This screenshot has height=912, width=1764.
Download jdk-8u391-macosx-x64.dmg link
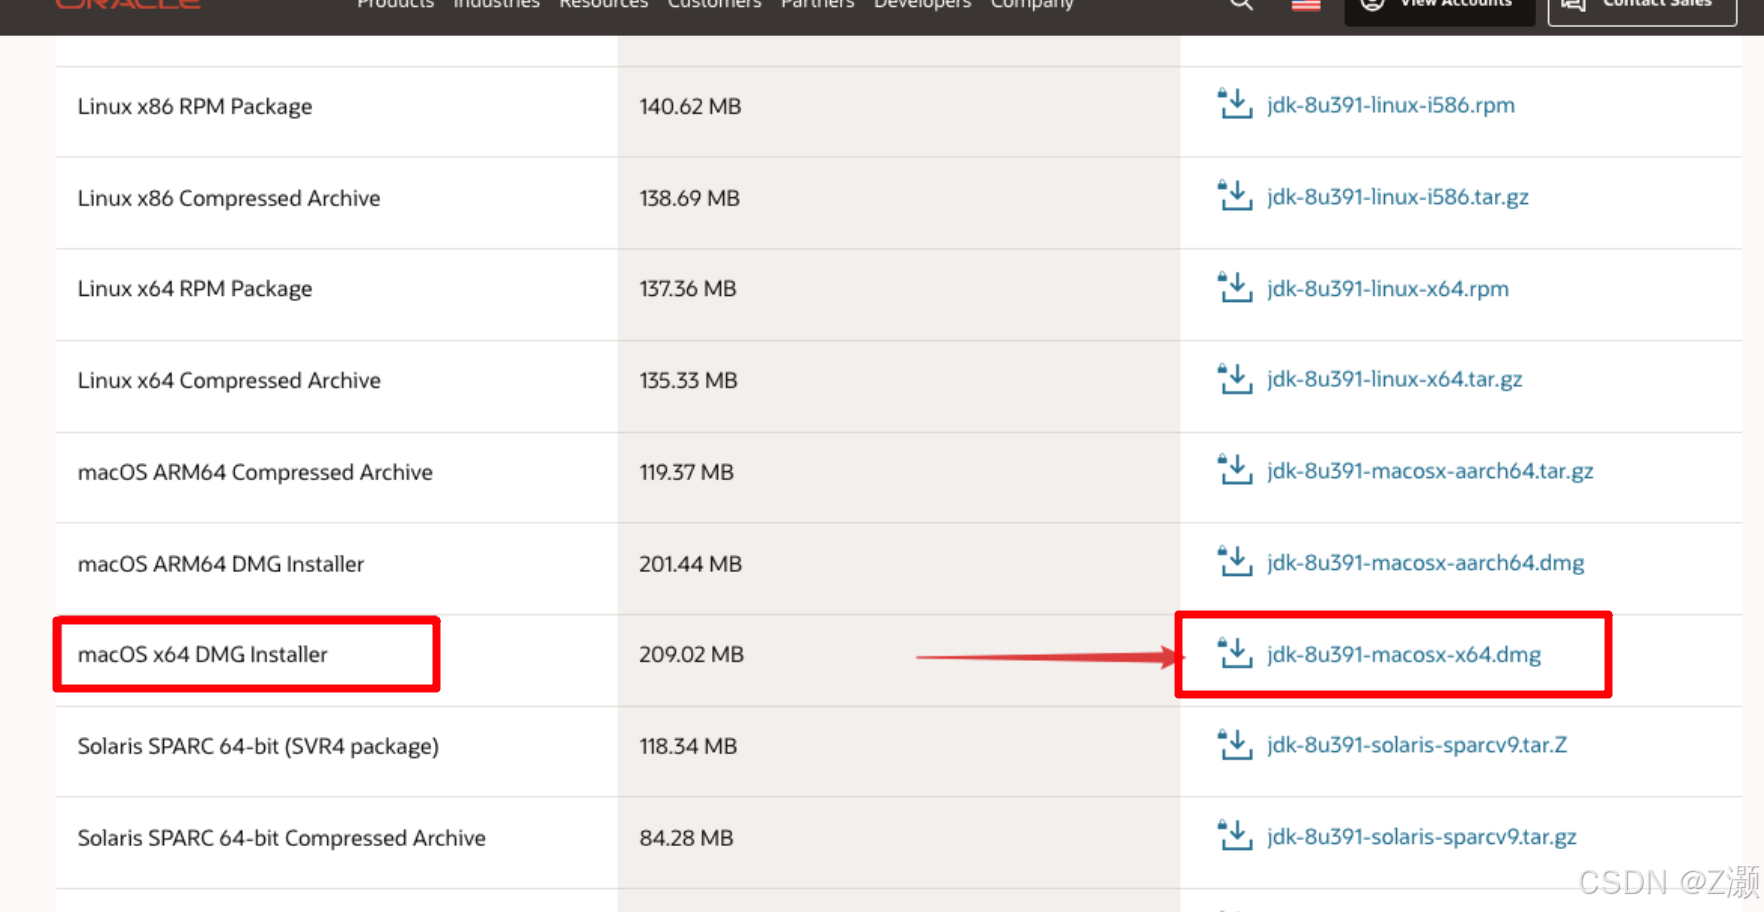pos(1403,655)
